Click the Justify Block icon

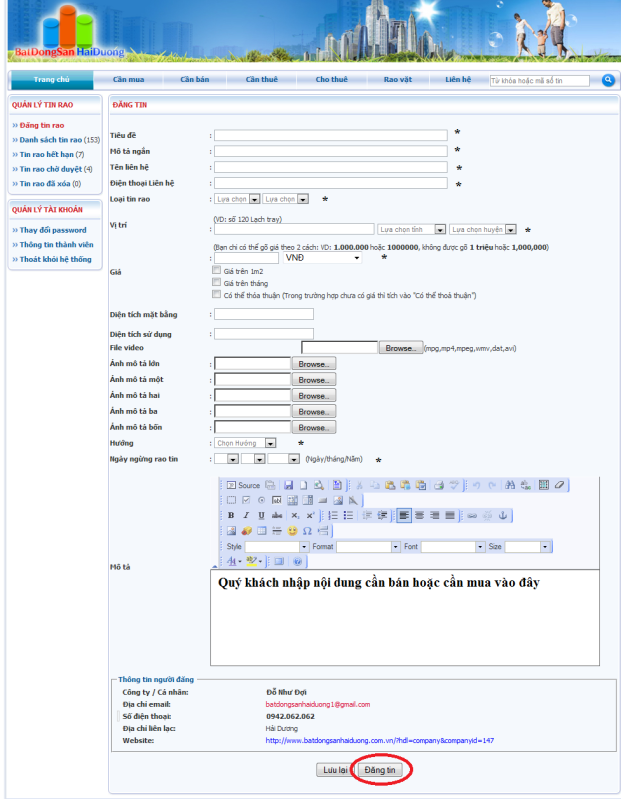pyautogui.click(x=450, y=516)
